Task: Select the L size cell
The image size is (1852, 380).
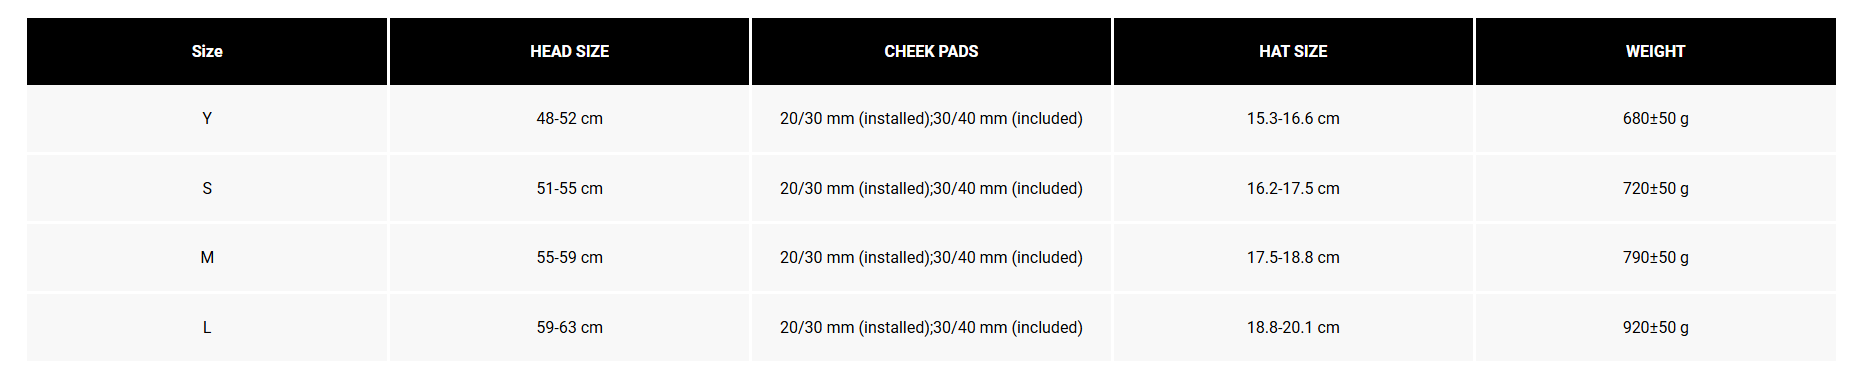Action: point(207,327)
